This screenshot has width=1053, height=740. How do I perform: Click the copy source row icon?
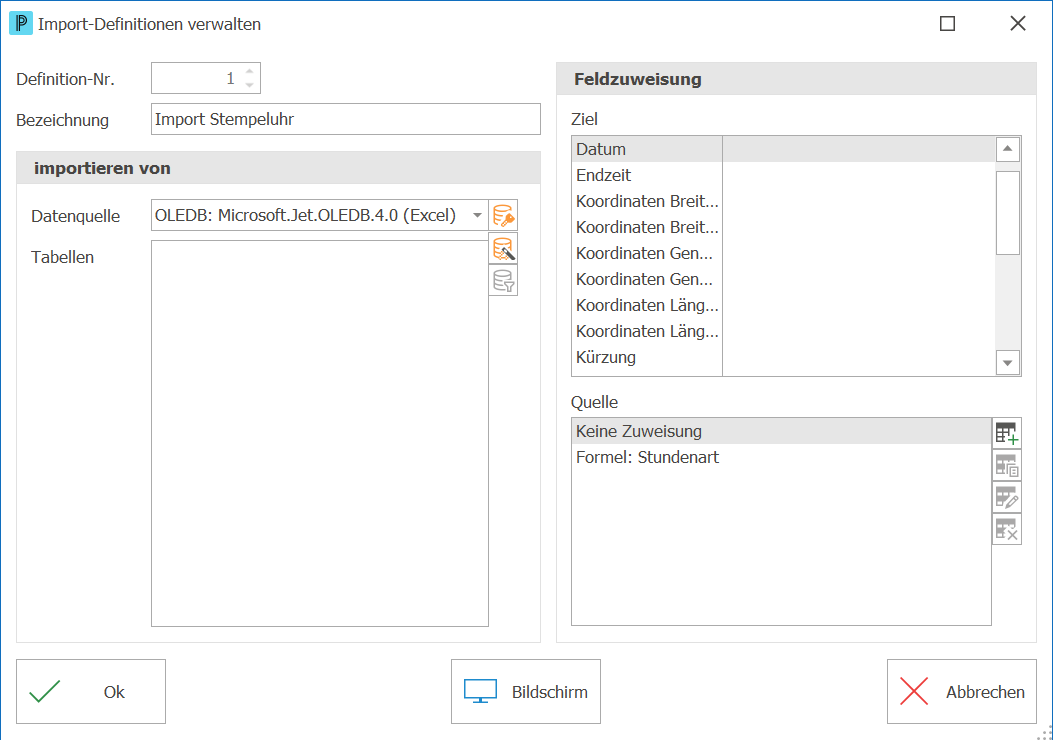tap(1007, 465)
